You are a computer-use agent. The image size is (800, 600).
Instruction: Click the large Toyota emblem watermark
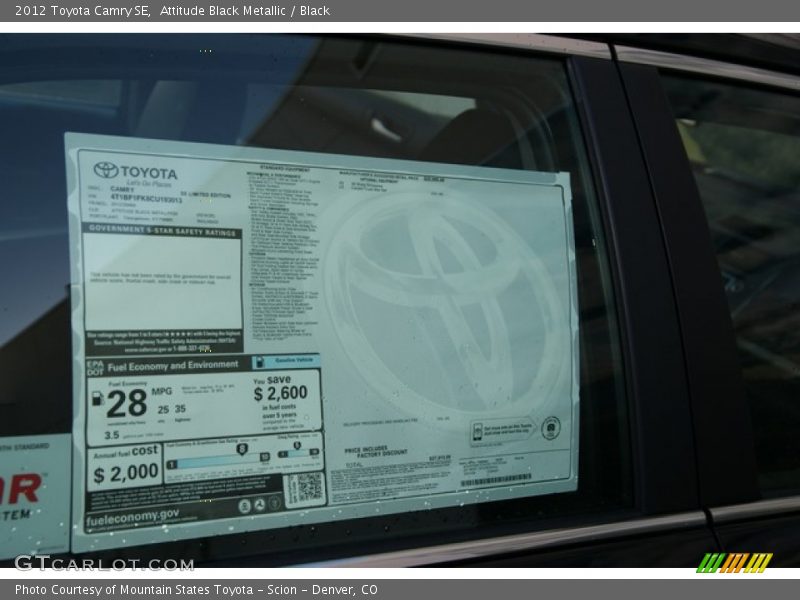(x=445, y=300)
